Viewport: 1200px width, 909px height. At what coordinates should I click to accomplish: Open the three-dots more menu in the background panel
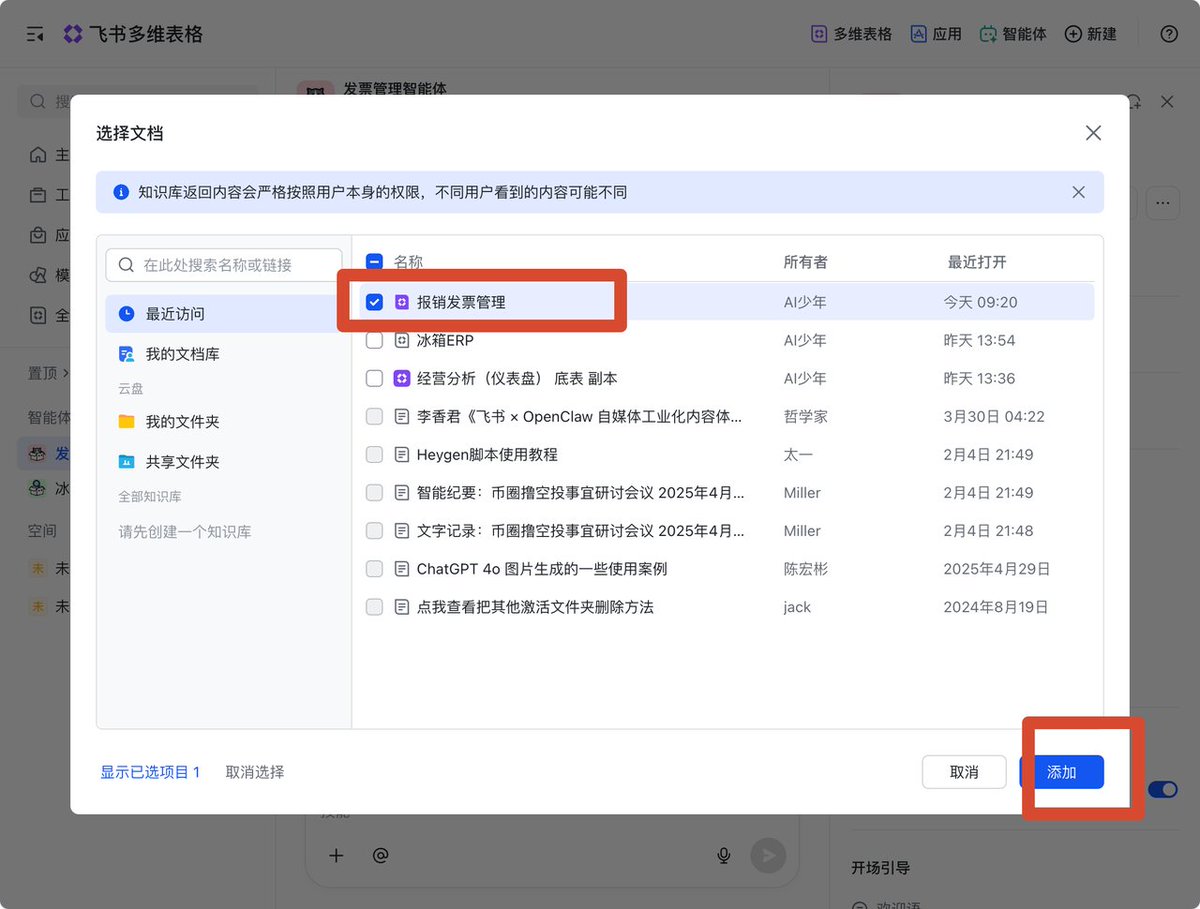[x=1162, y=203]
